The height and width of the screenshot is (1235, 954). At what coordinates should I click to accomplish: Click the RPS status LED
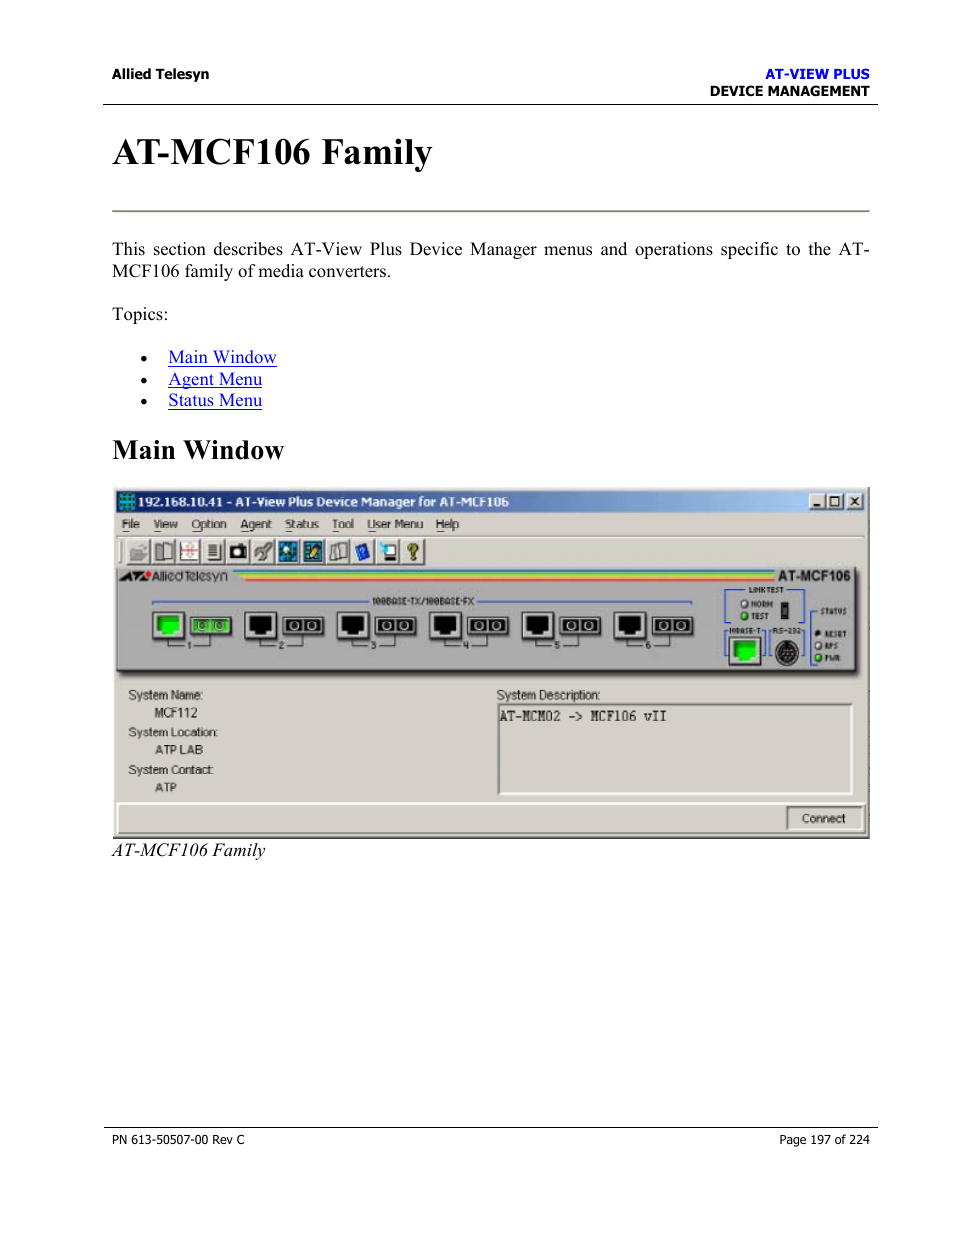coord(818,646)
